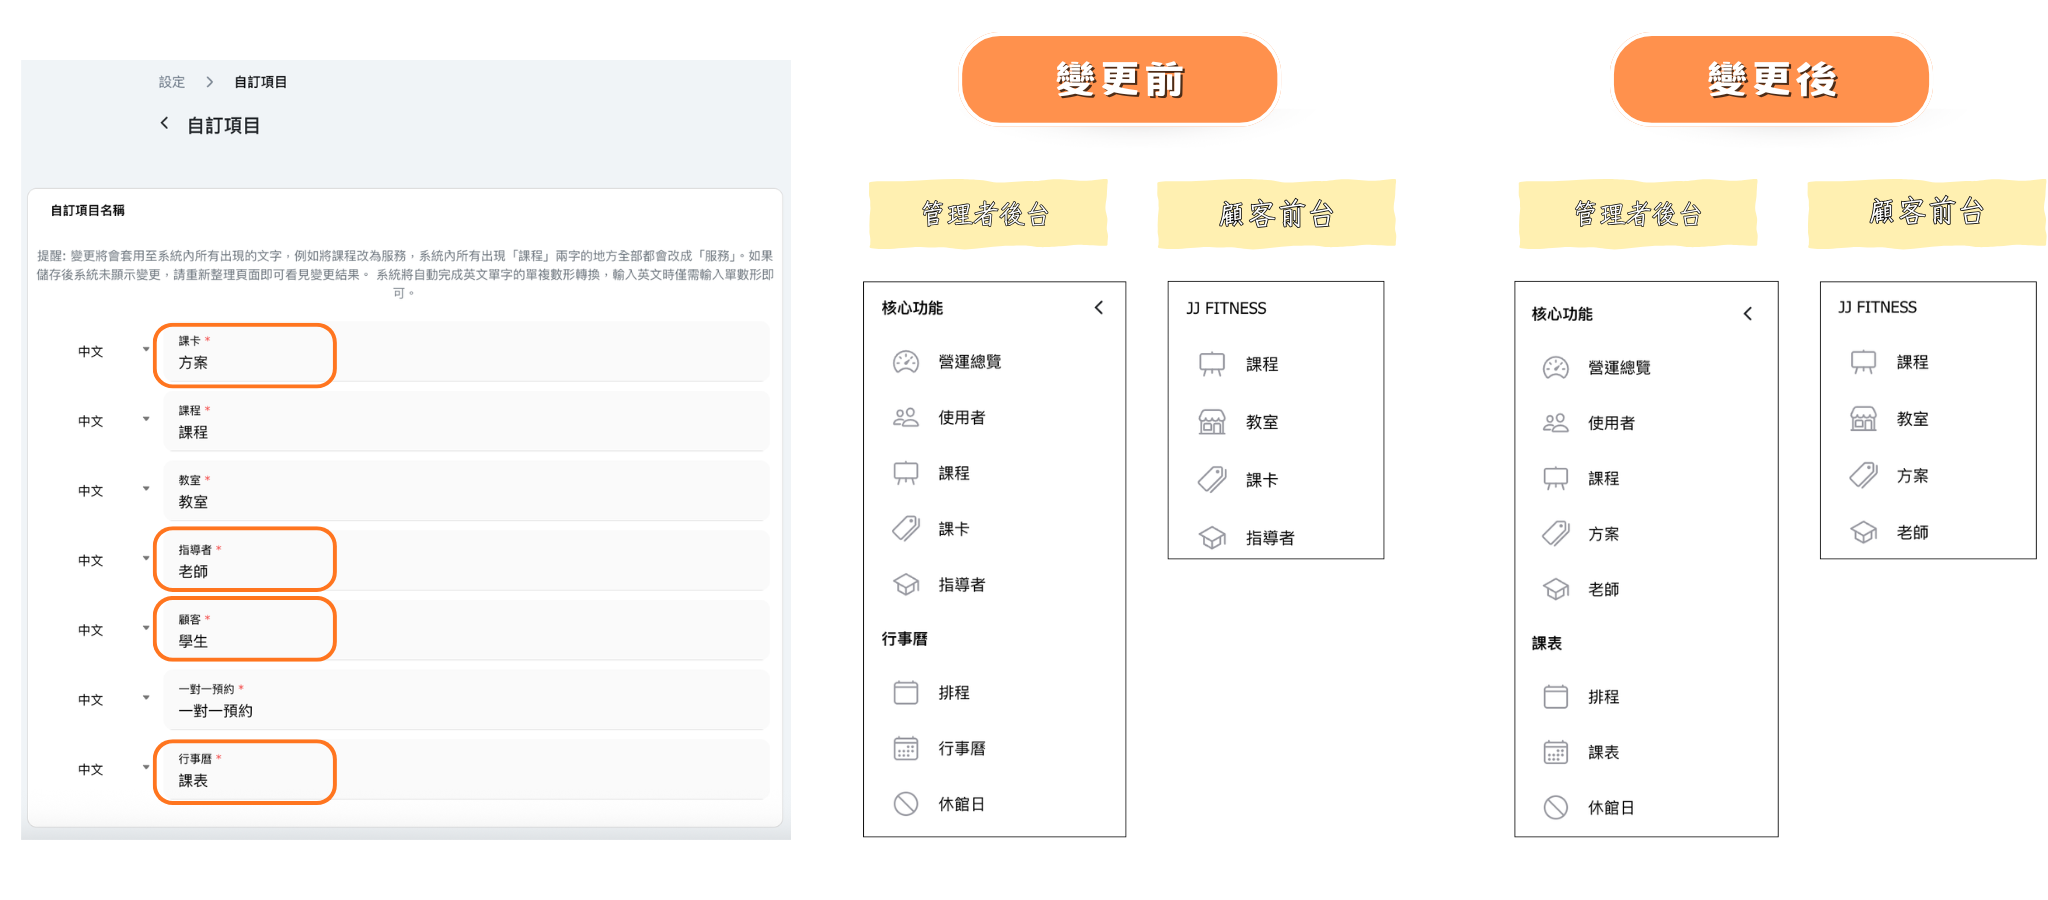Select 排程 in the 變更後 admin menu
Image resolution: width=2048 pixels, height=900 pixels.
coord(1603,697)
